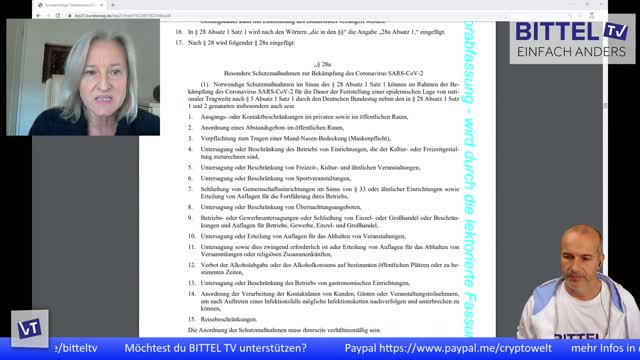Click the PDF viewer's vertical scrollbar thumb
Screen dimensions: 640x360
point(605,105)
